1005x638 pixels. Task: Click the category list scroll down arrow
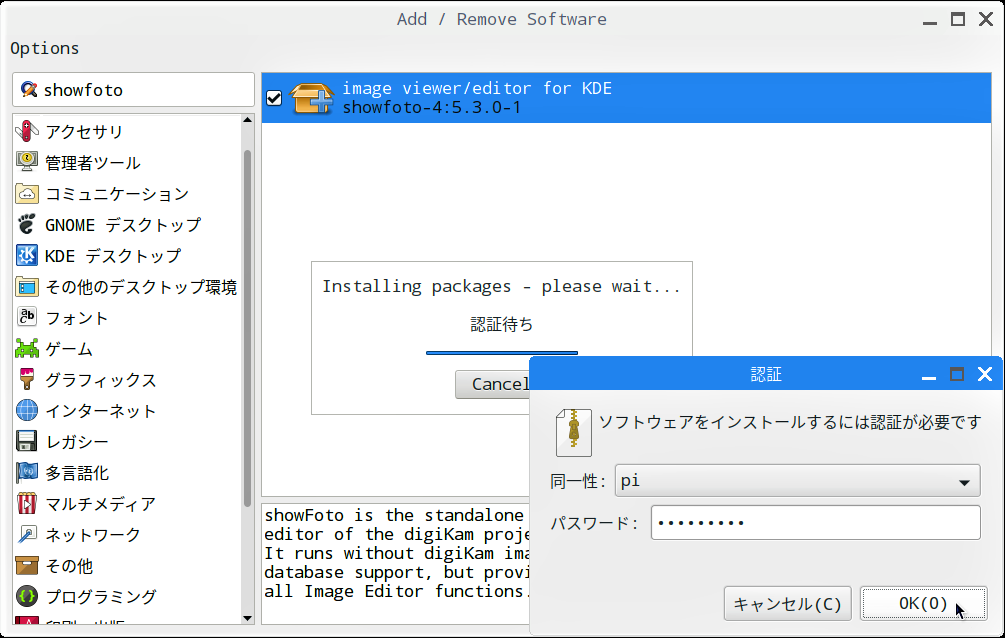[x=247, y=618]
